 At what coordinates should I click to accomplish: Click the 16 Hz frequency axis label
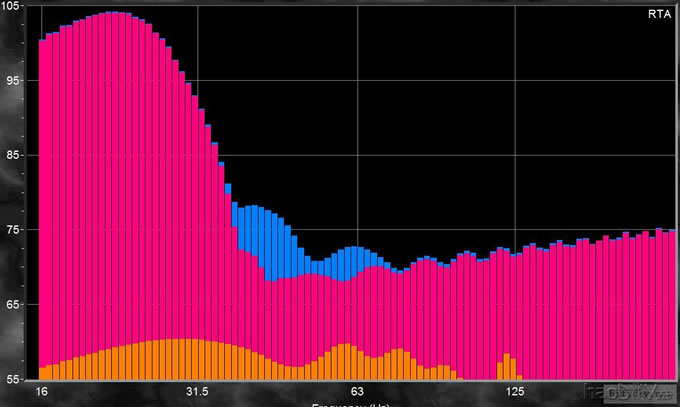coord(43,391)
